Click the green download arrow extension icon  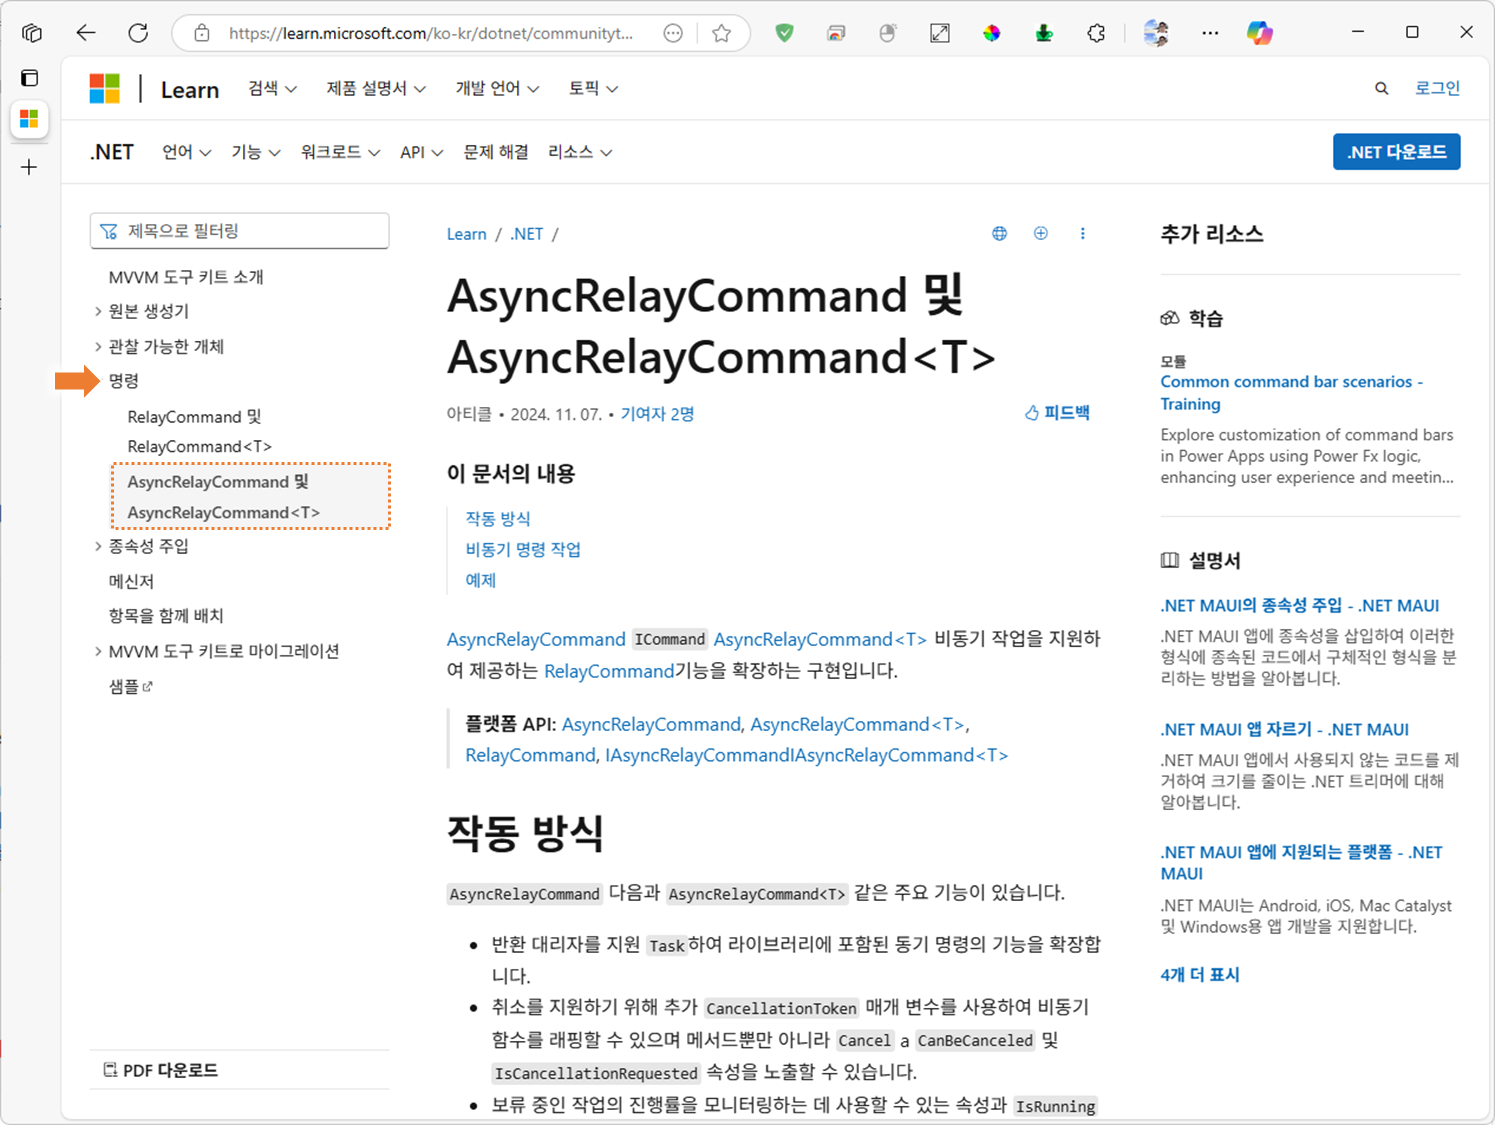click(1044, 33)
